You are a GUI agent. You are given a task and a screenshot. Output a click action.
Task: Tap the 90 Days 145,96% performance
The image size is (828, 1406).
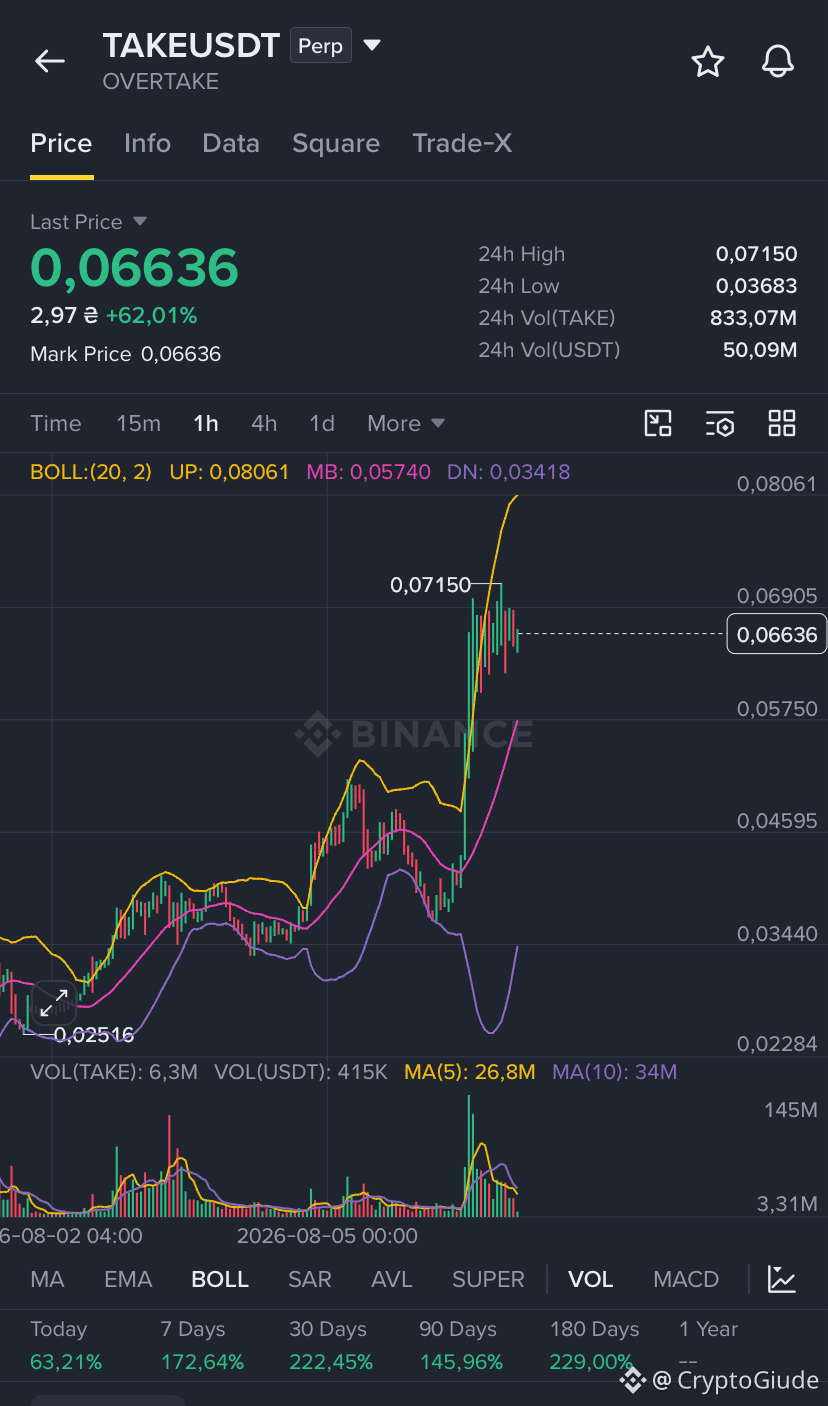pos(461,1345)
